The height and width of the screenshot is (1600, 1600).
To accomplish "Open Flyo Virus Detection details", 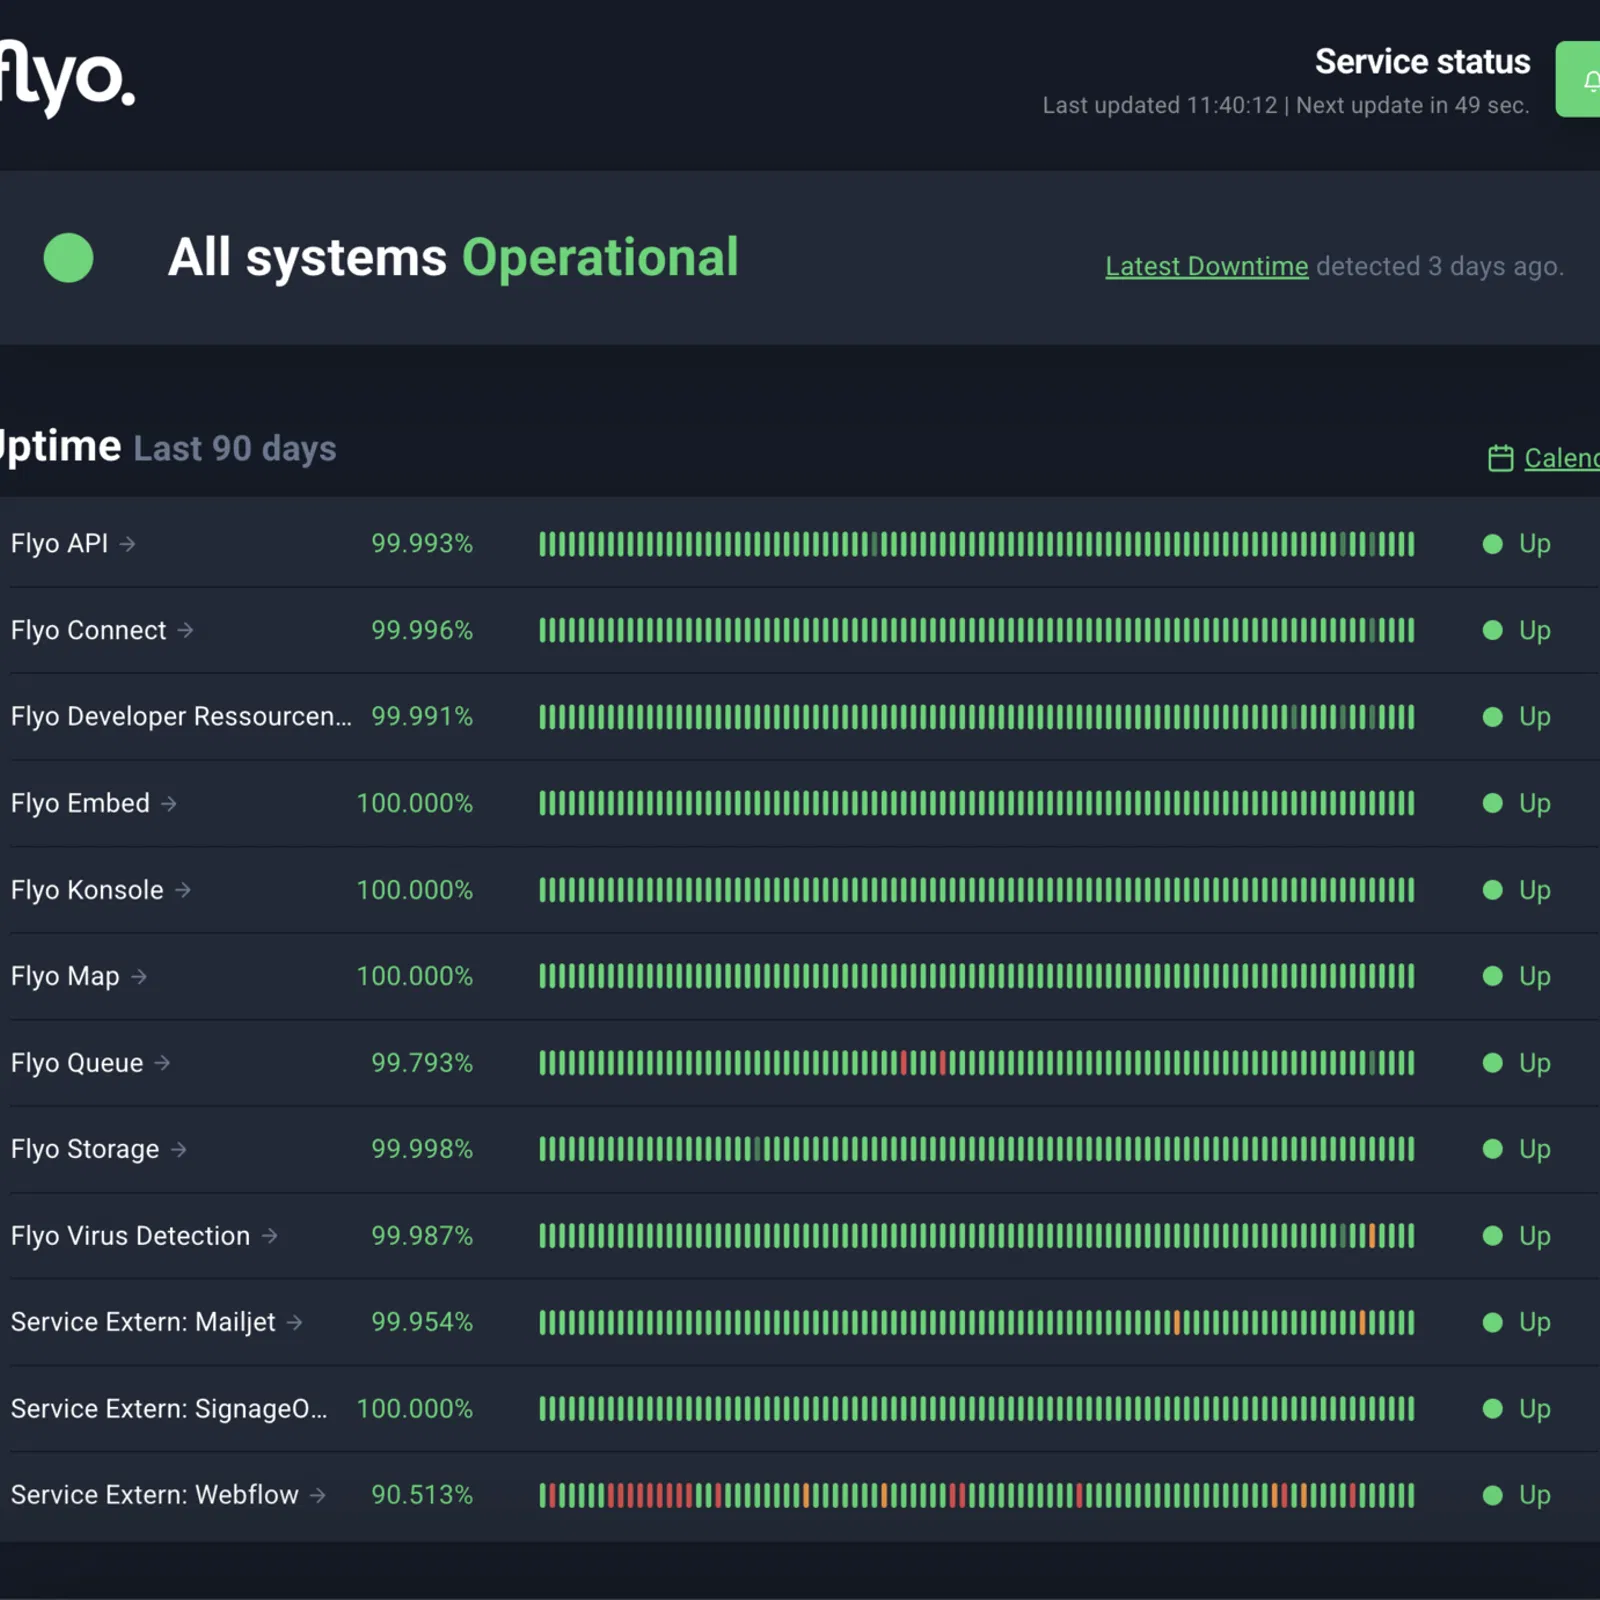I will pos(130,1236).
